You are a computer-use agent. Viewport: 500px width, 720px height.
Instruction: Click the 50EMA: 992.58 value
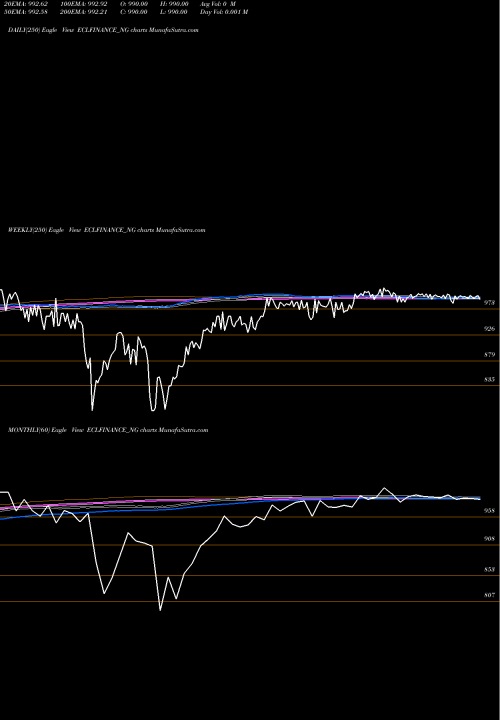pyautogui.click(x=28, y=12)
